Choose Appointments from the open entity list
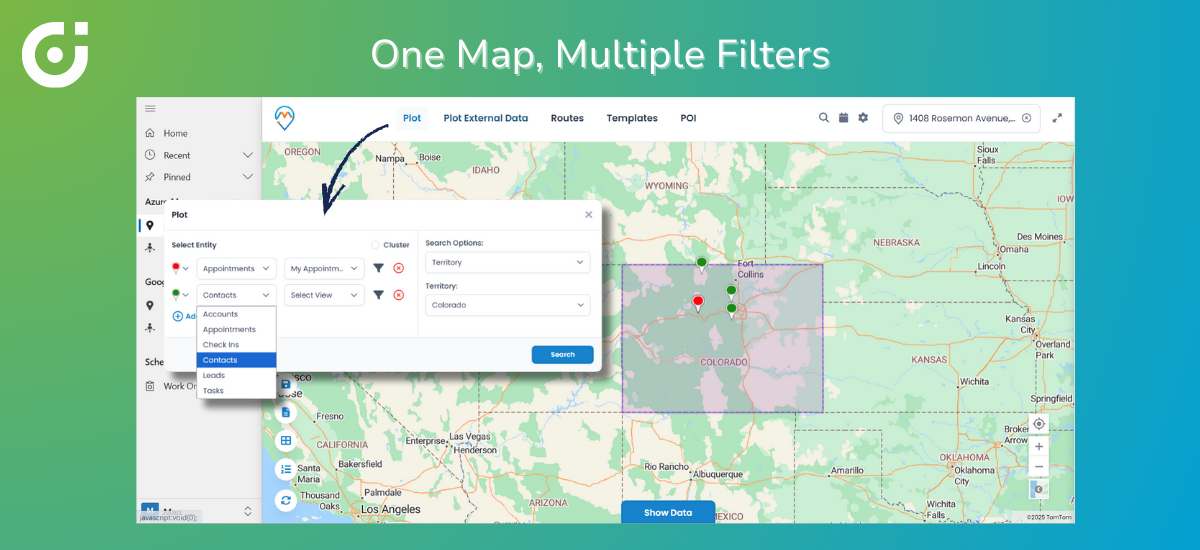The image size is (1200, 550). tap(237, 329)
